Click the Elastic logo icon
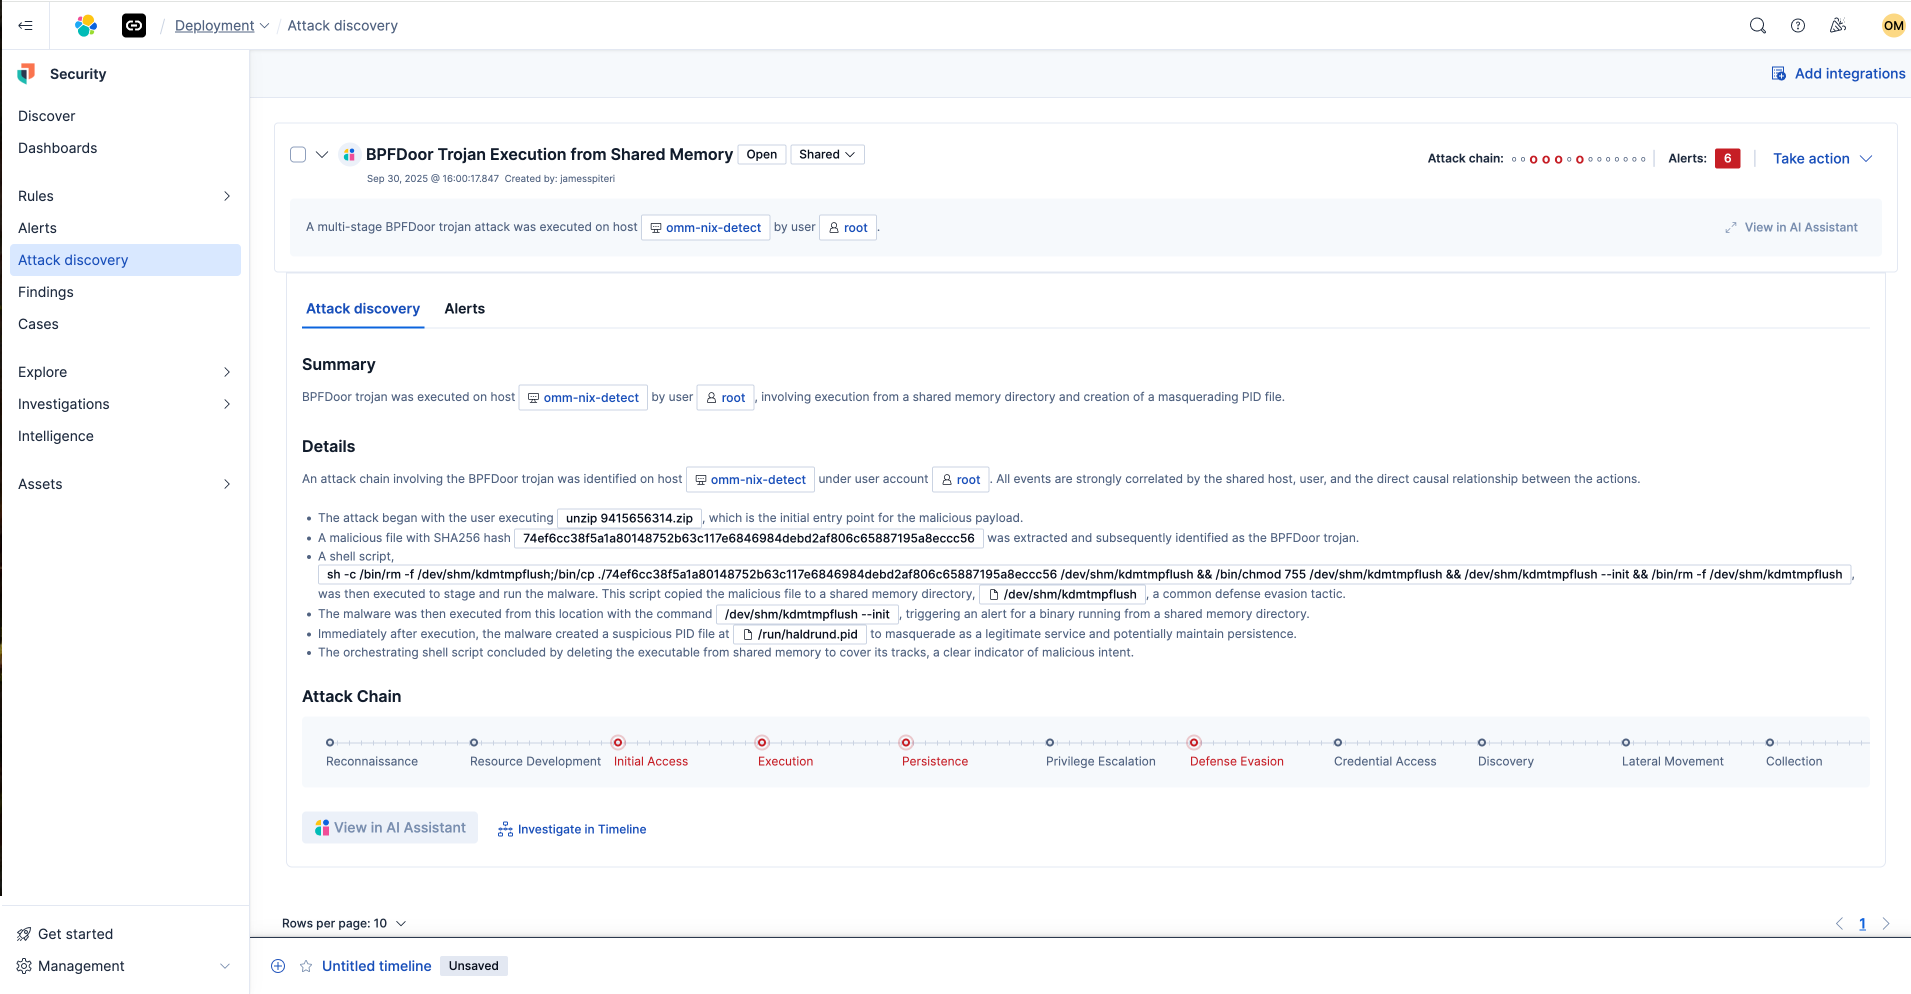 pos(86,26)
